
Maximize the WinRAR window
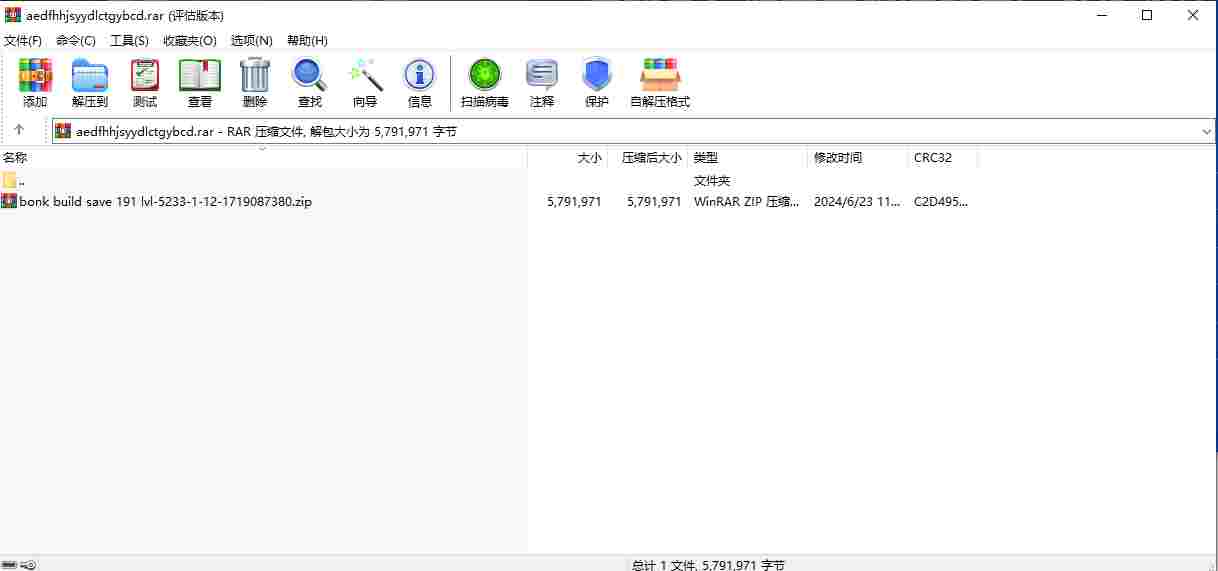[x=1147, y=15]
